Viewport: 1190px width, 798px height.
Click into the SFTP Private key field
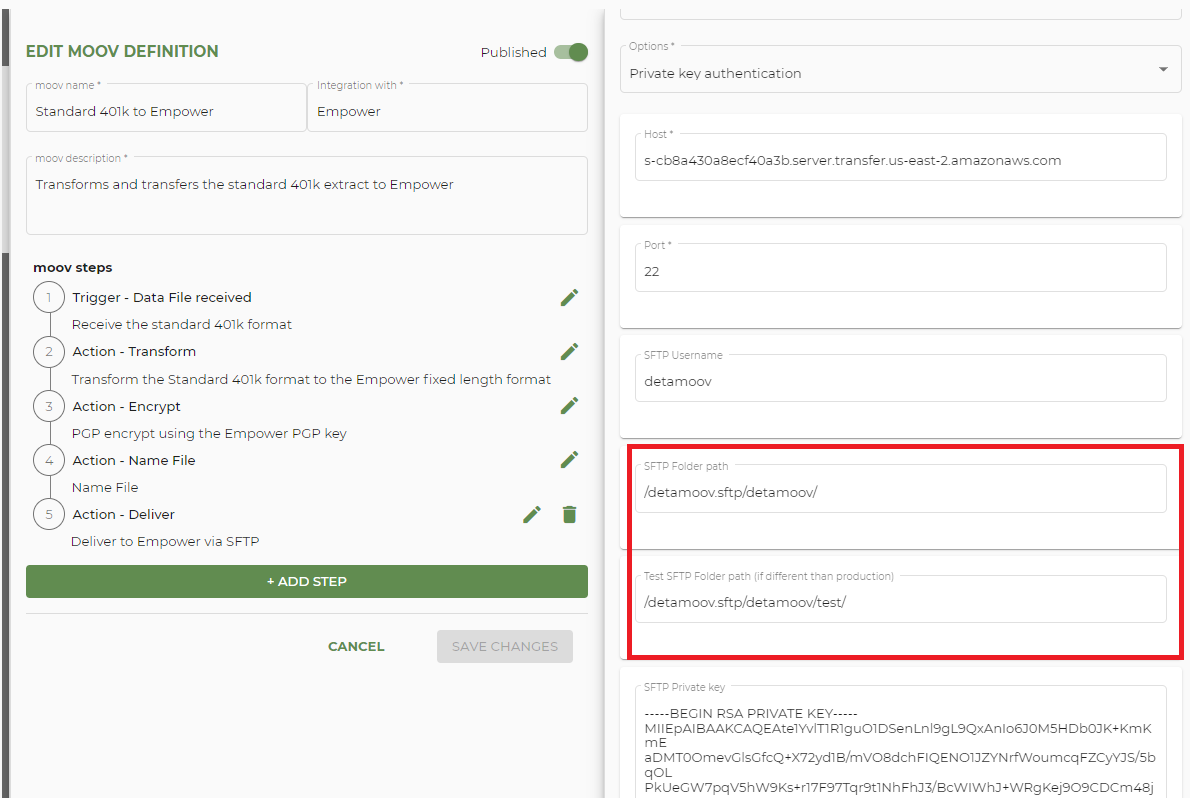pos(901,740)
